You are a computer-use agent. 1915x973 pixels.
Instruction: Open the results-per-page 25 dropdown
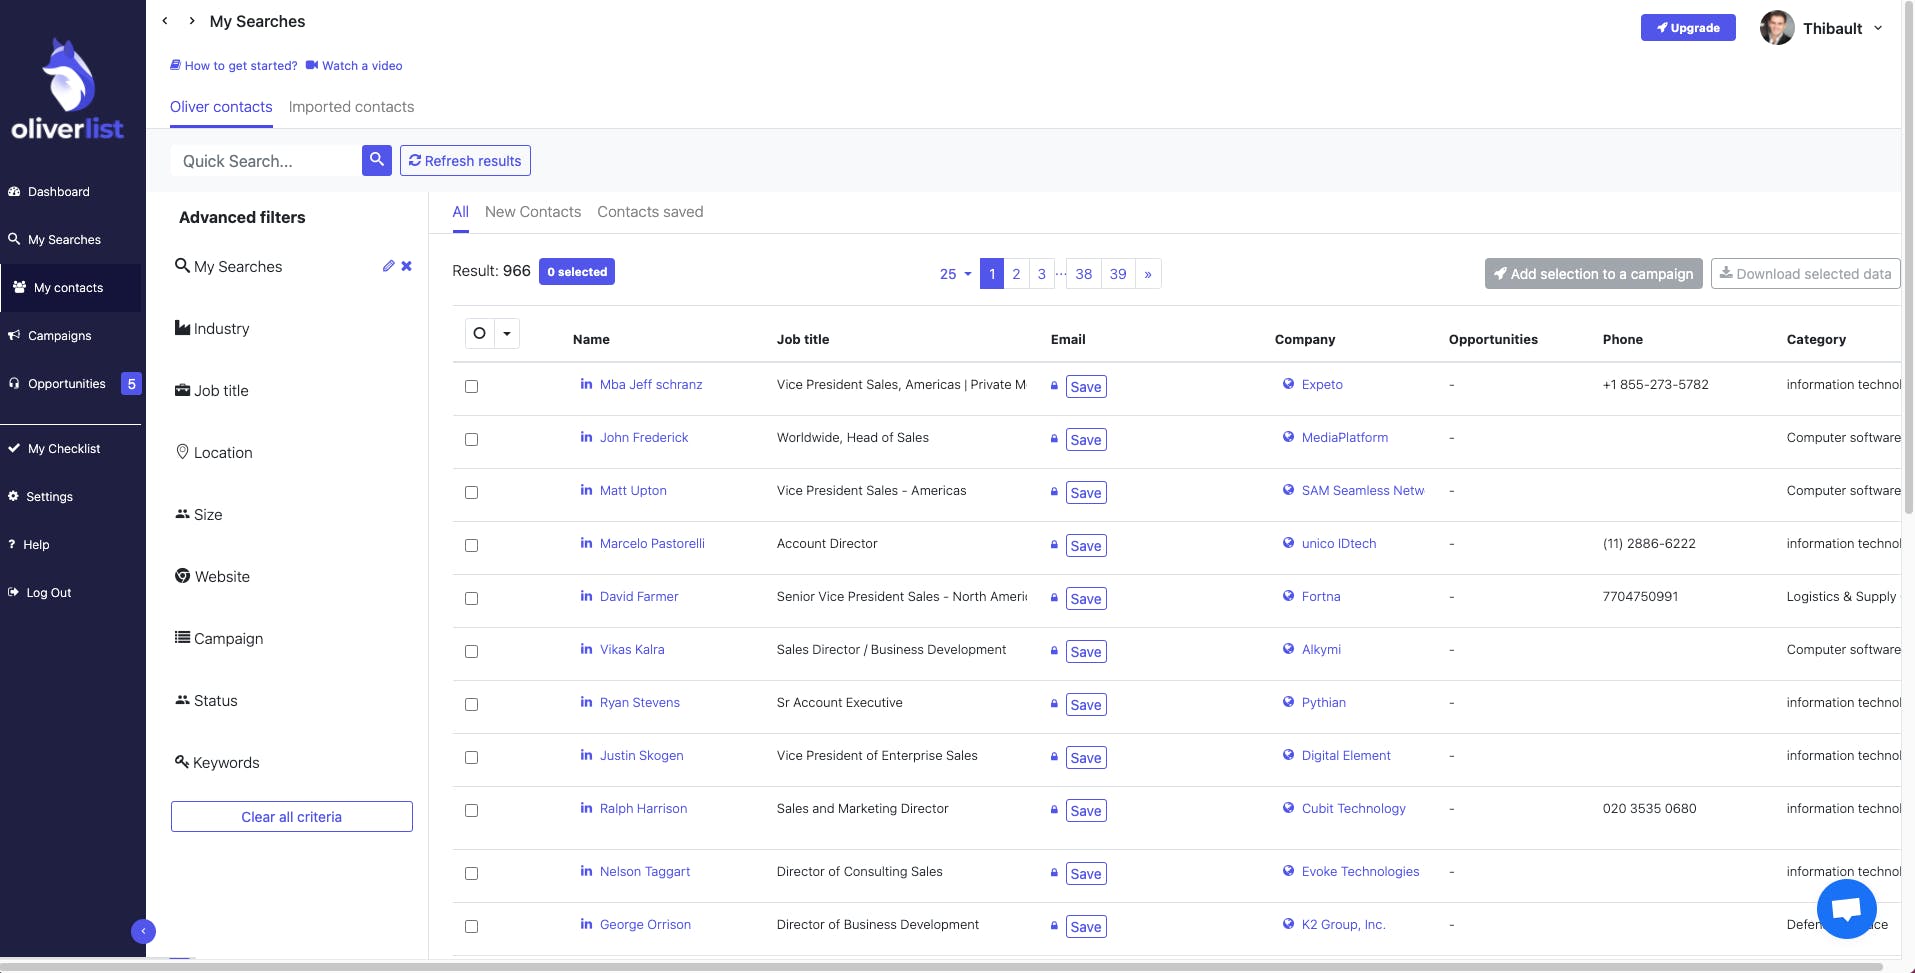click(955, 274)
